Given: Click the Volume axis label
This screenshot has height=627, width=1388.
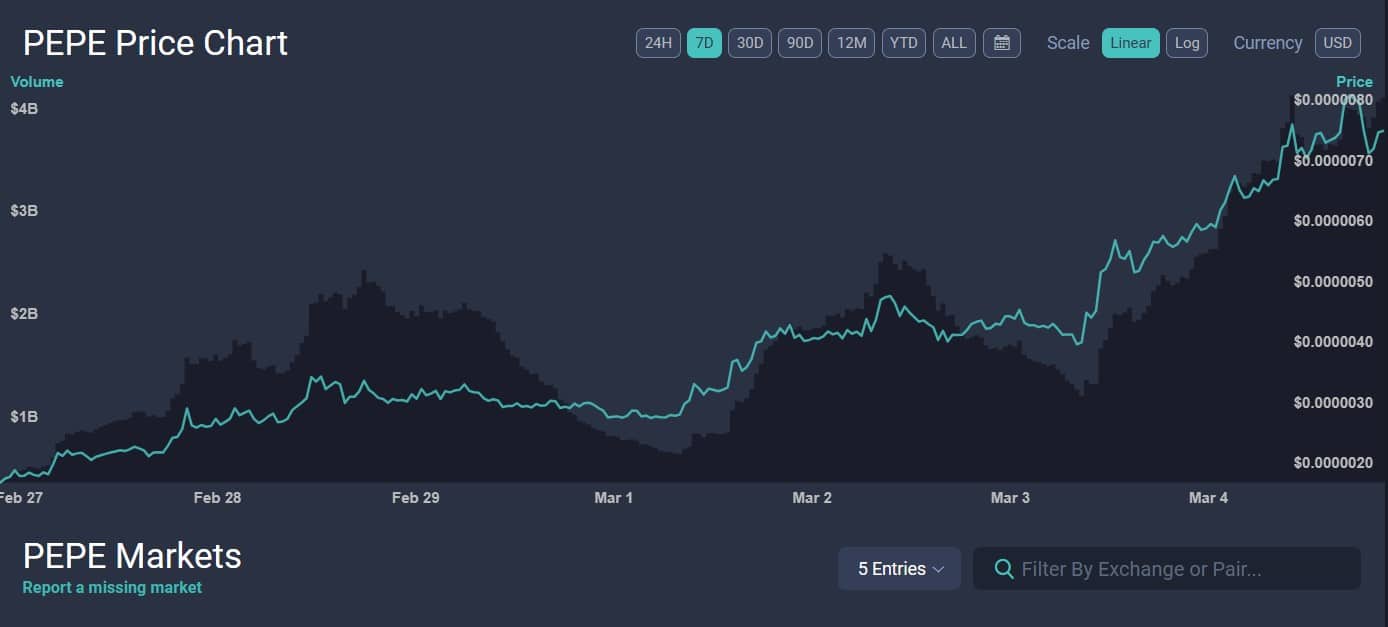Looking at the screenshot, I should [37, 82].
